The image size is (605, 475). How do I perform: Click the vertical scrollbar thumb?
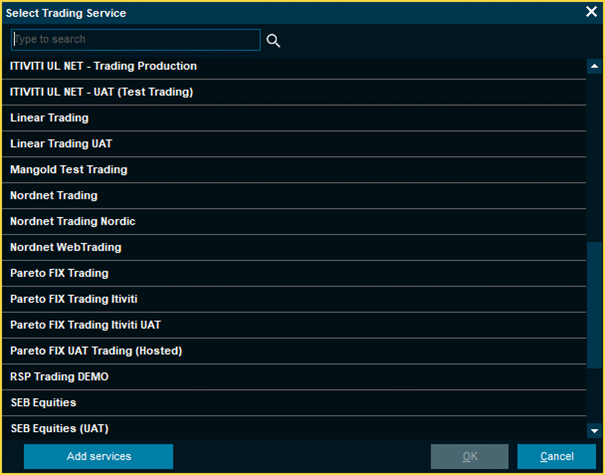[x=594, y=305]
